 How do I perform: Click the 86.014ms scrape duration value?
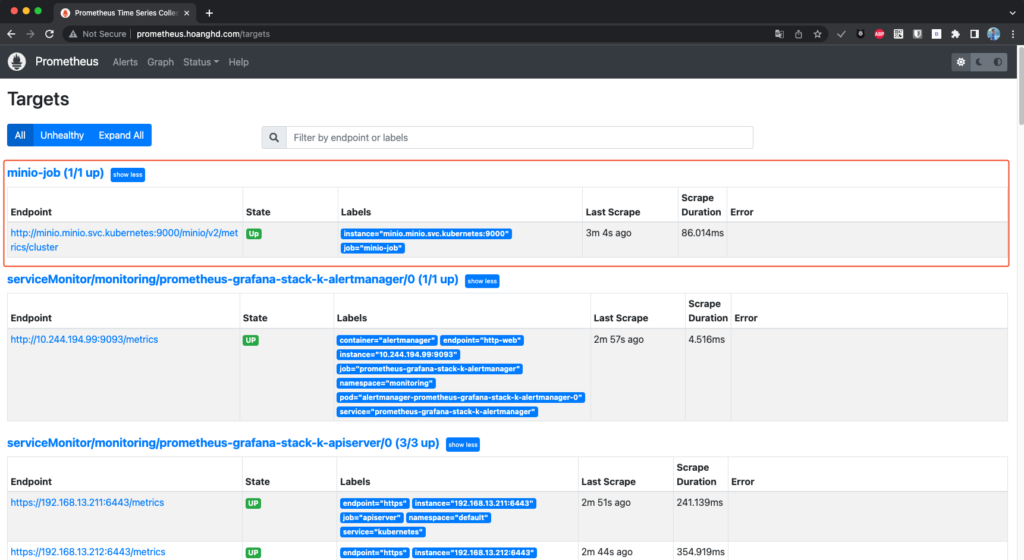(x=702, y=233)
